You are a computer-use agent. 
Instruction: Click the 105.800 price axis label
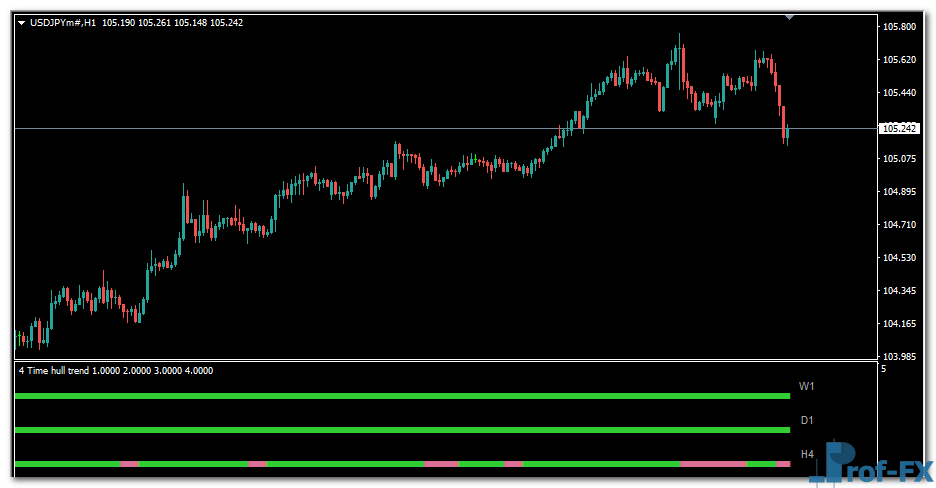pos(900,27)
